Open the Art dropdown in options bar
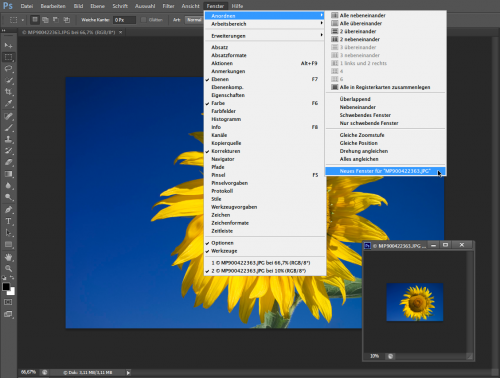Image resolution: width=500 pixels, height=378 pixels. point(194,20)
